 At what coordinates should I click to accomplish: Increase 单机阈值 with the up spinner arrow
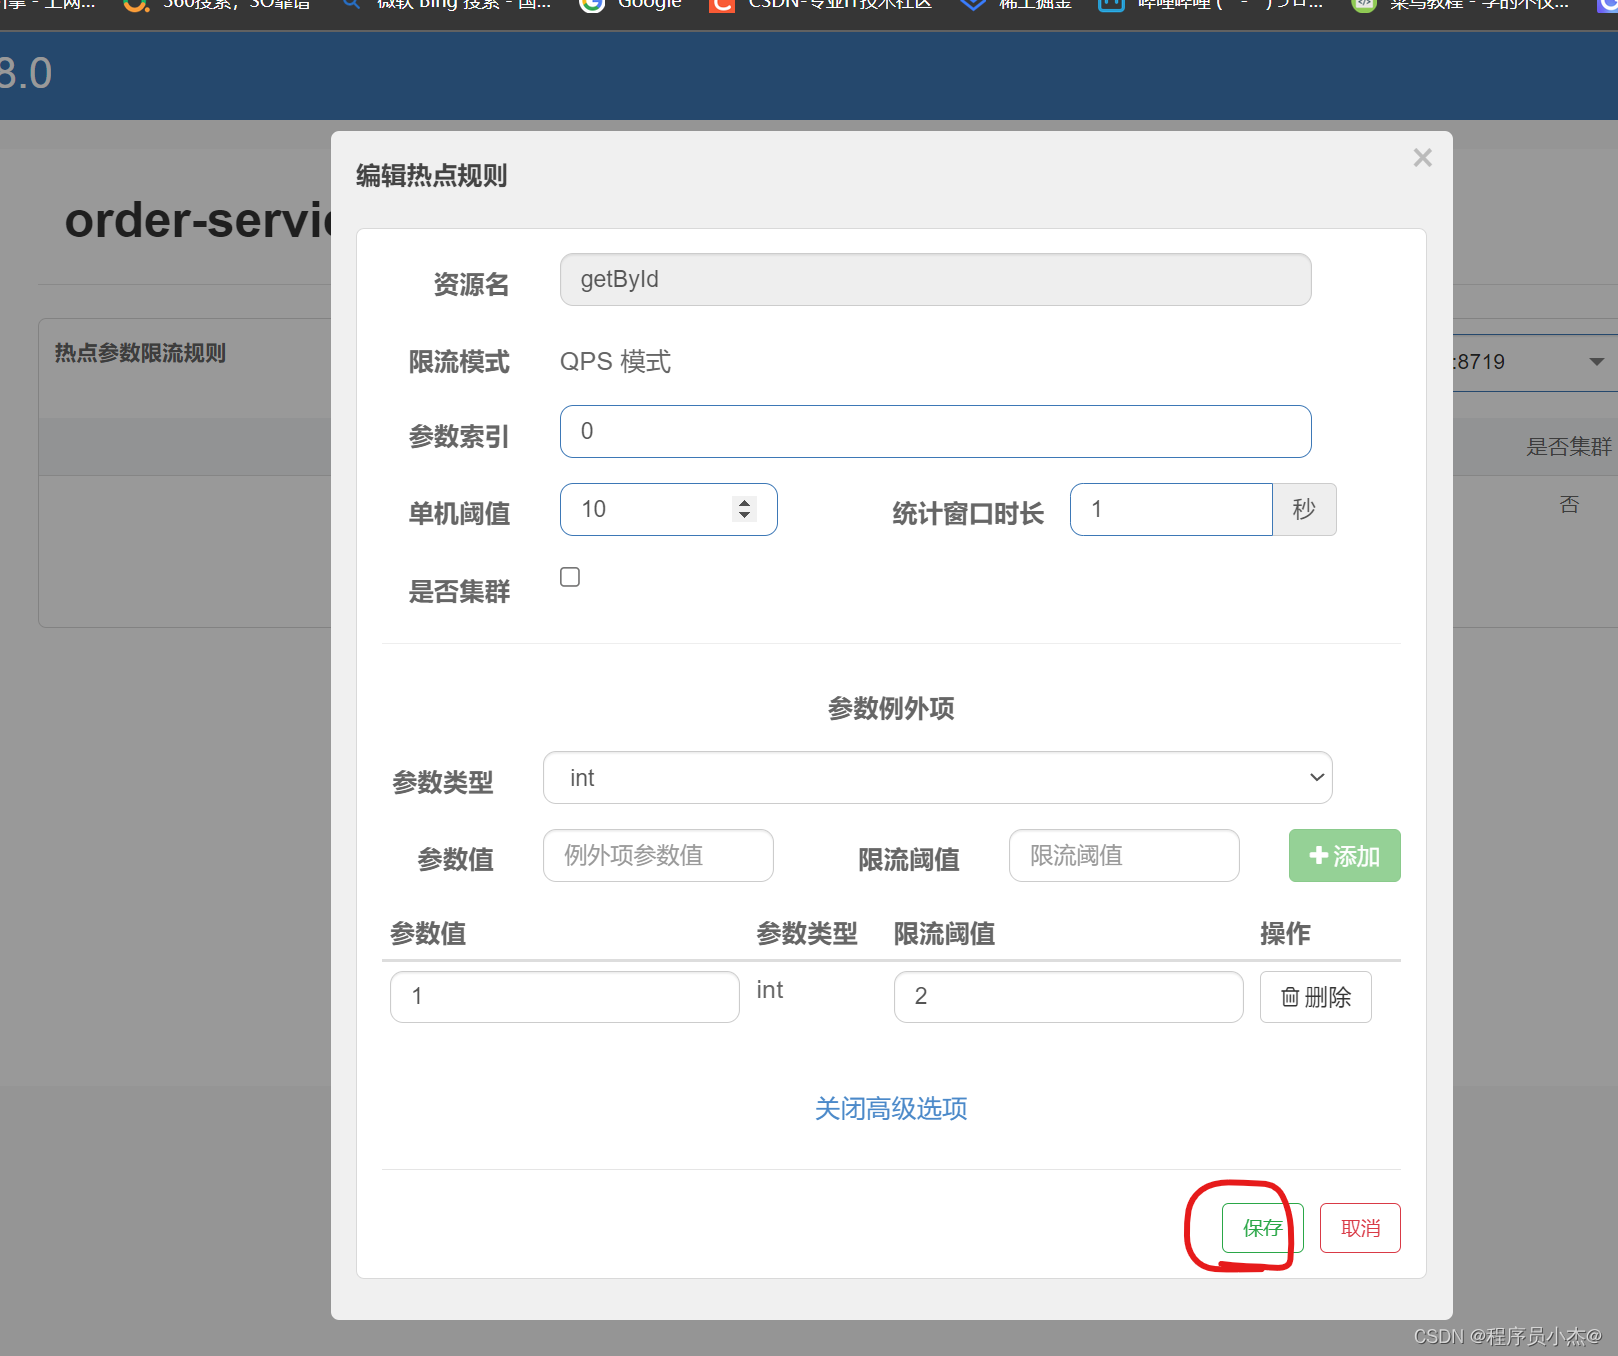[744, 503]
